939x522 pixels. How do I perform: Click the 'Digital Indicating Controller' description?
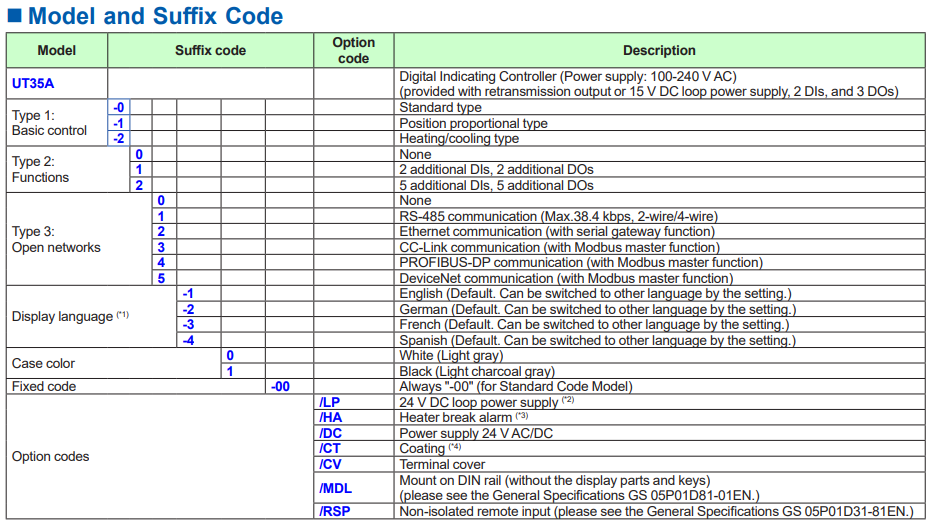649,84
